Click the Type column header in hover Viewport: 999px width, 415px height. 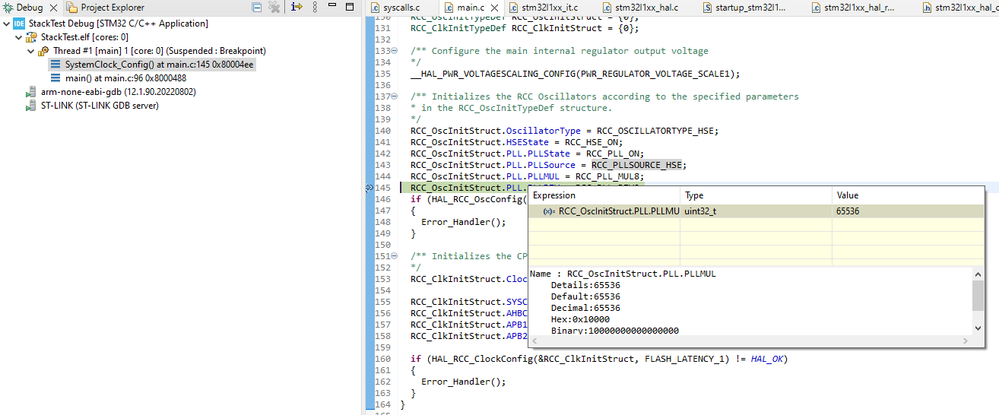(x=756, y=196)
